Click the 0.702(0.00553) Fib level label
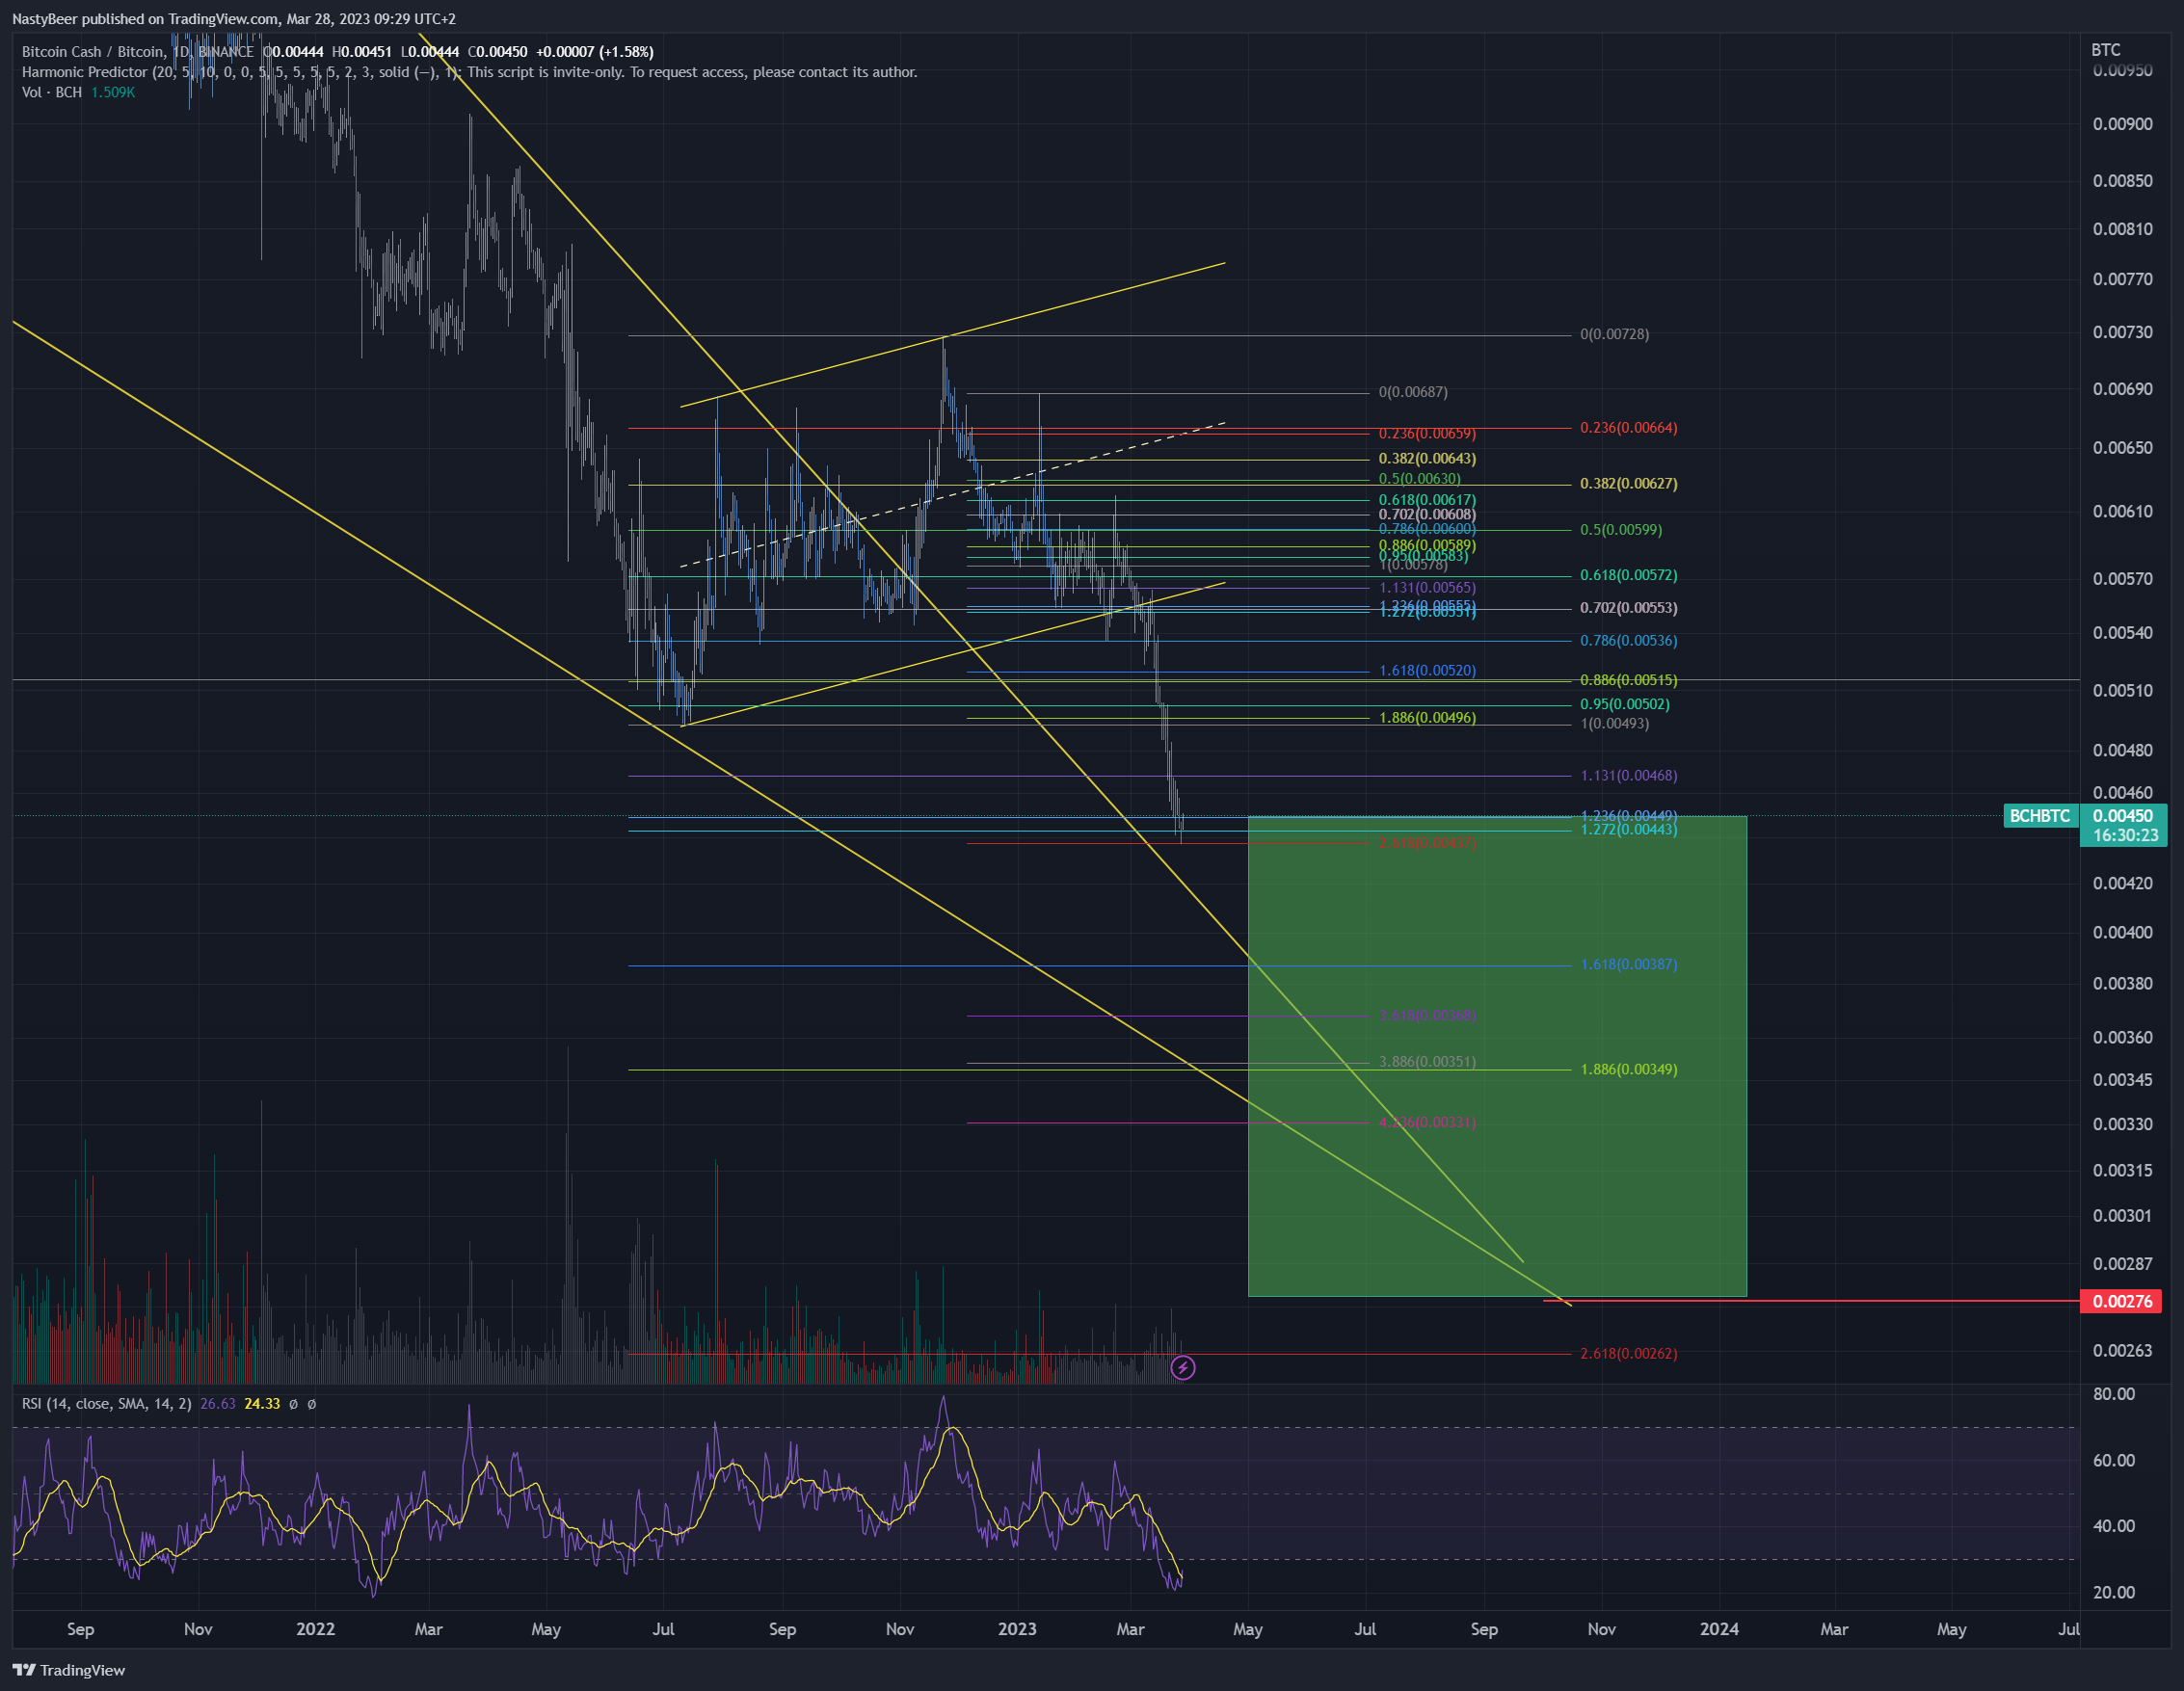This screenshot has width=2184, height=1691. [x=1628, y=608]
